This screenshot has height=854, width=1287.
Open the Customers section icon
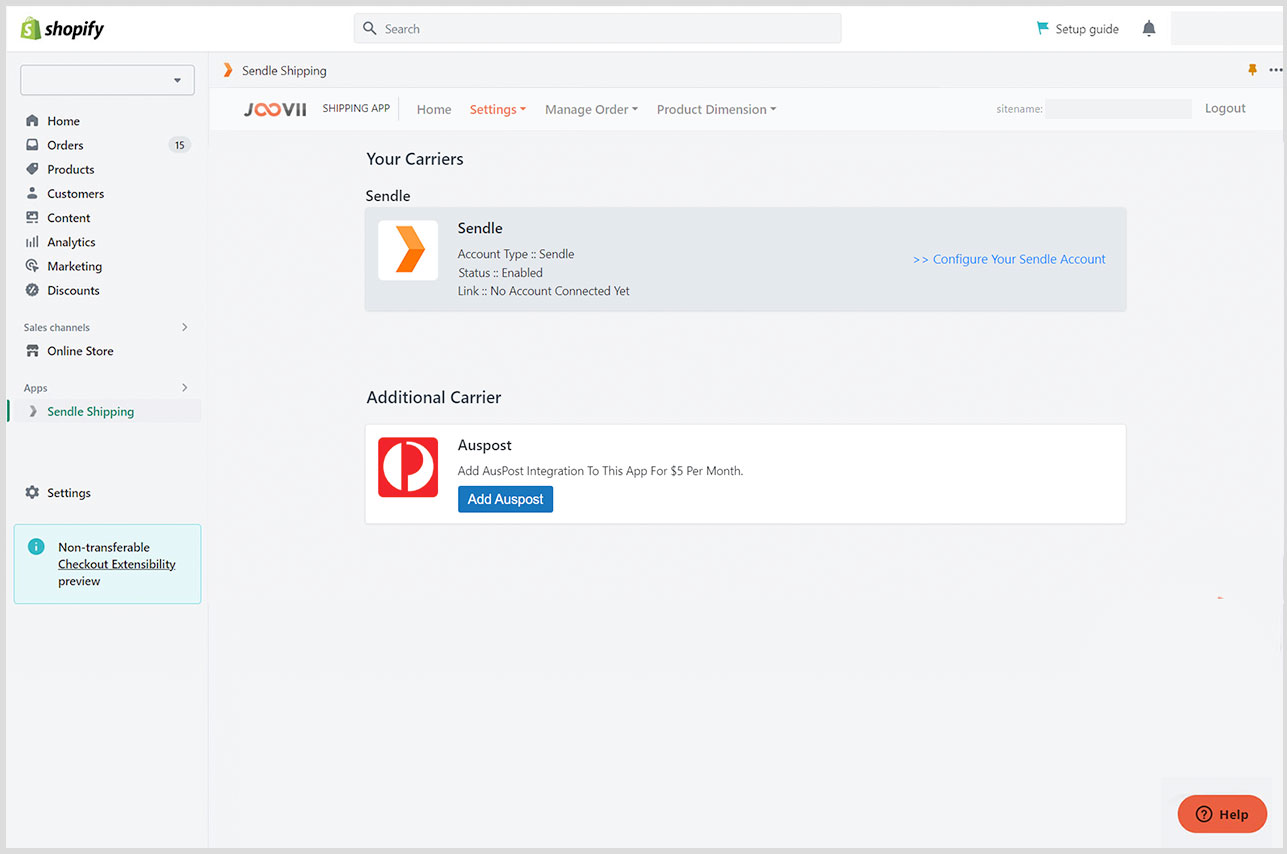tap(34, 193)
